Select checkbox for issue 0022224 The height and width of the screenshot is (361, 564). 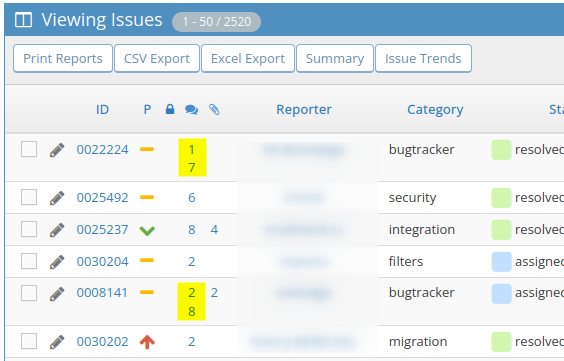point(29,149)
